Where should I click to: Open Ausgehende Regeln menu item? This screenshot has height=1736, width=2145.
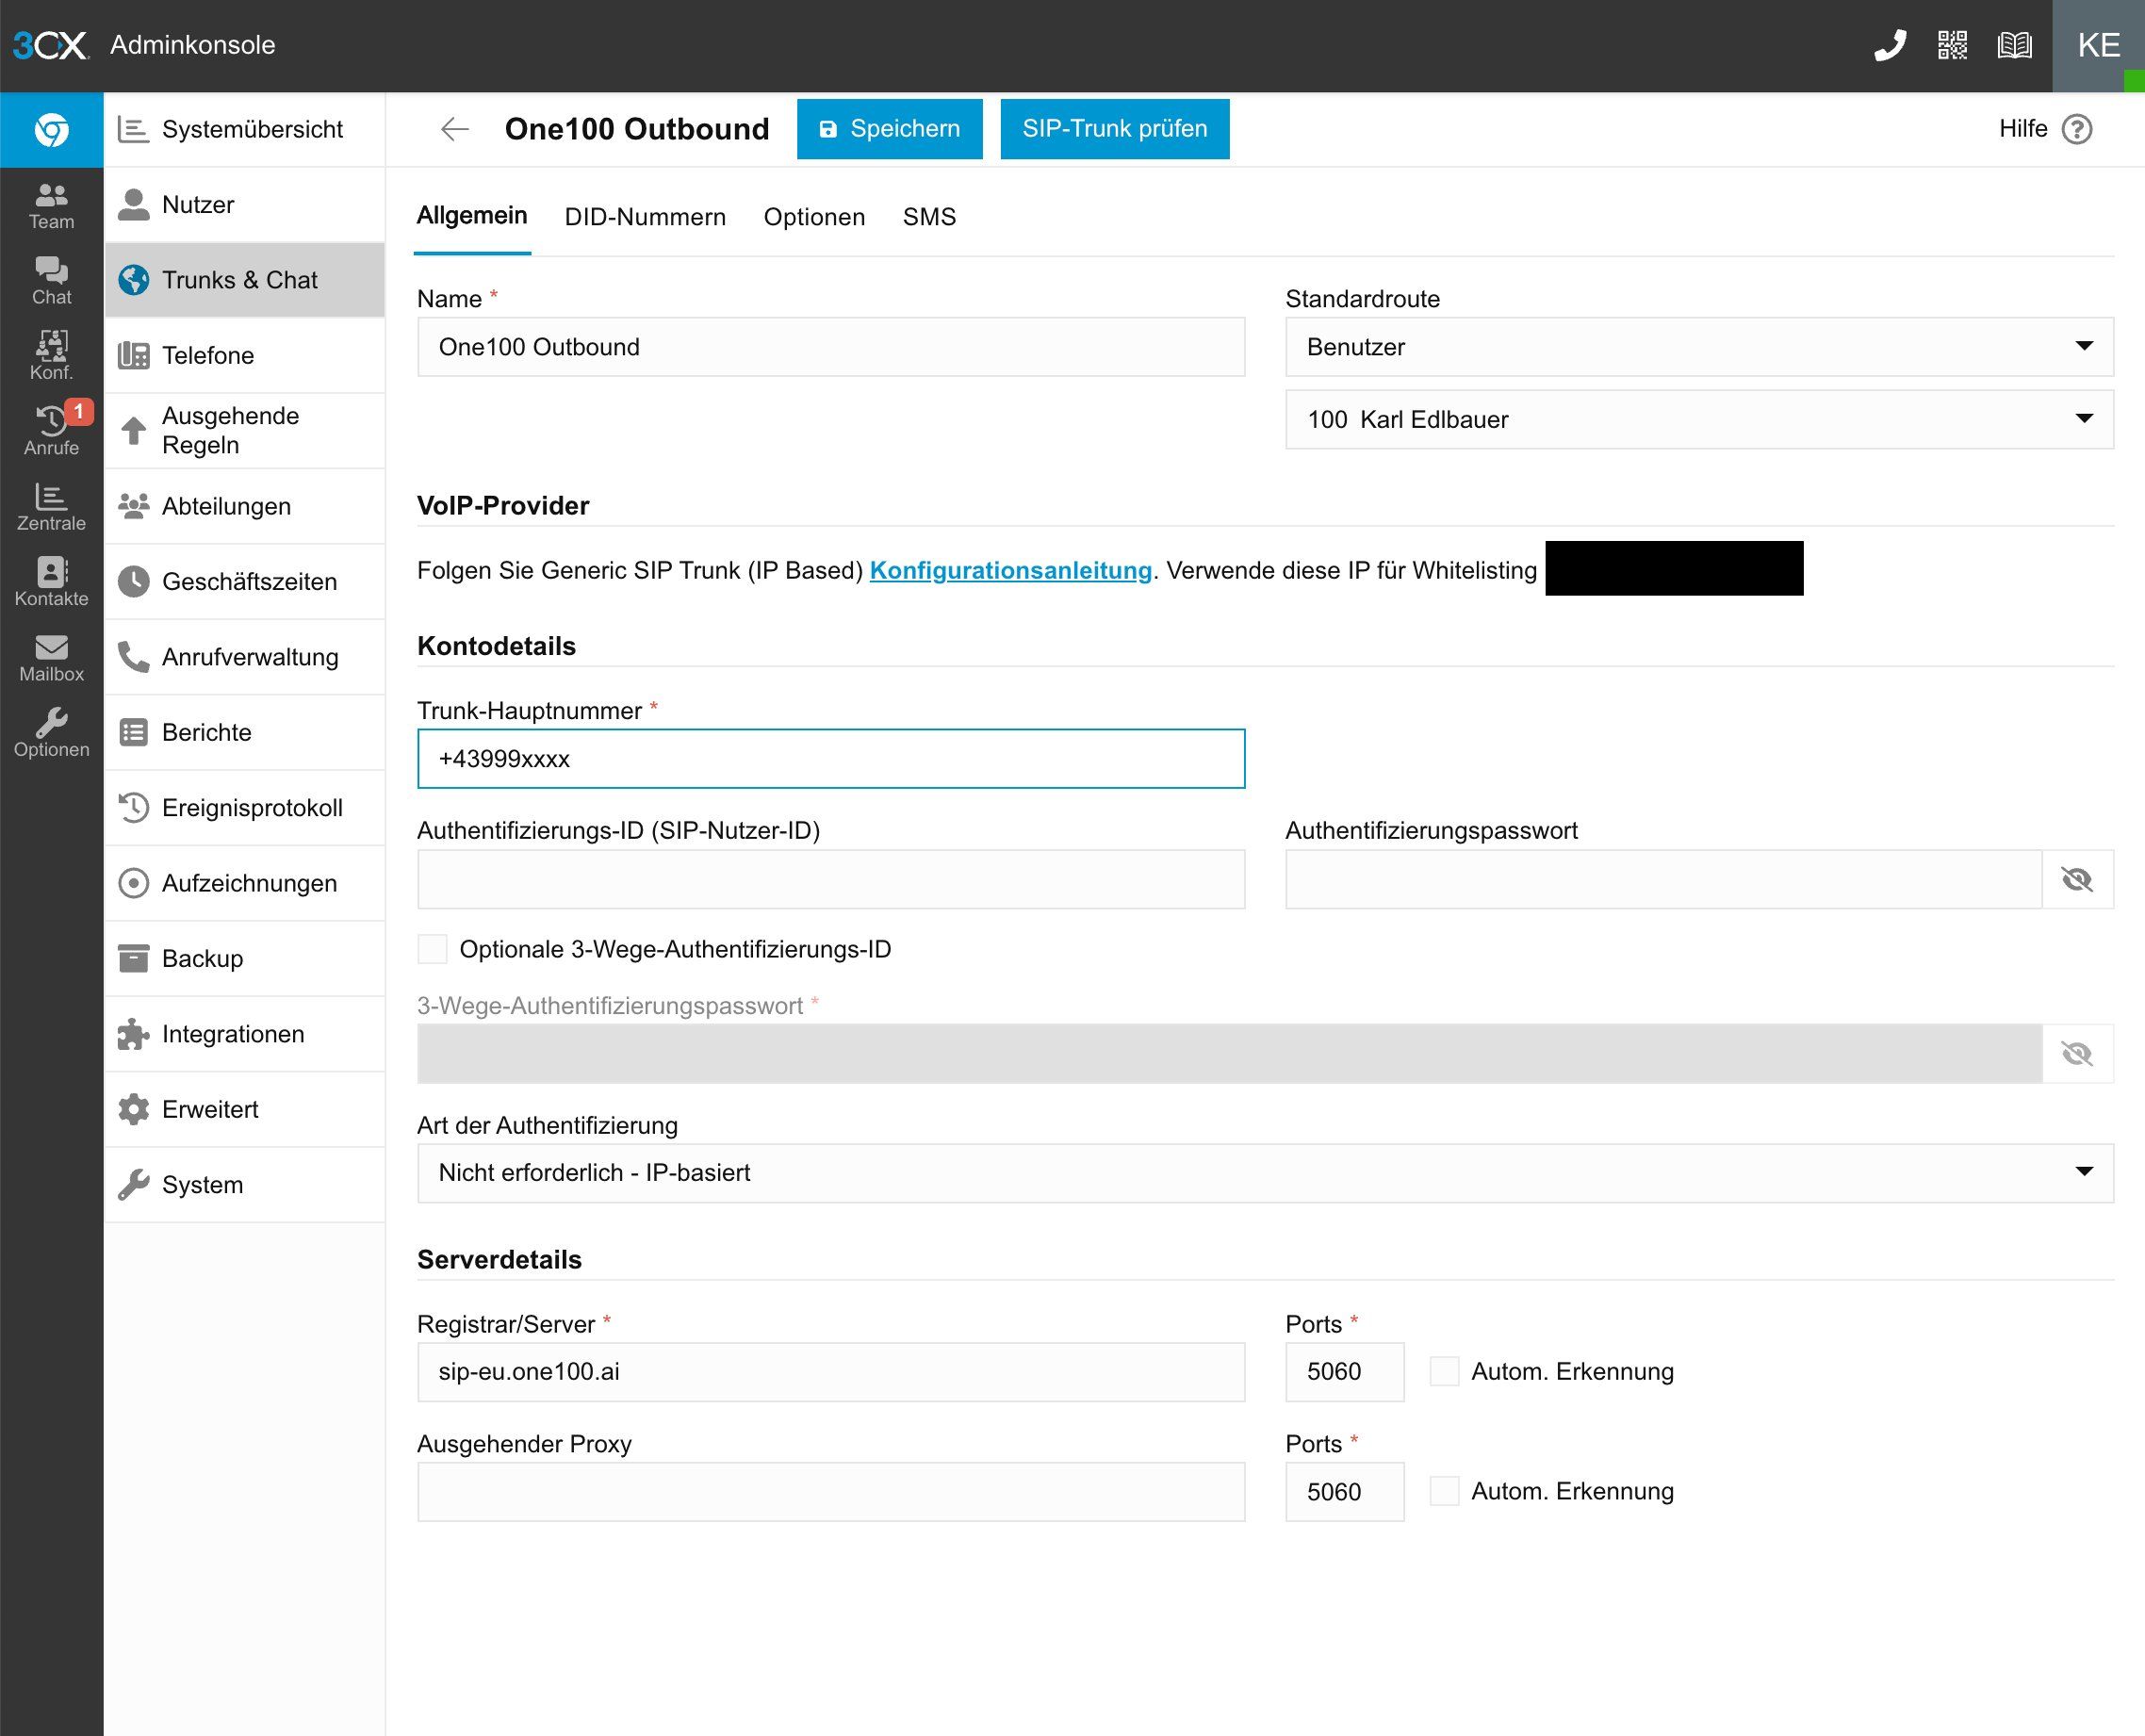pyautogui.click(x=245, y=430)
